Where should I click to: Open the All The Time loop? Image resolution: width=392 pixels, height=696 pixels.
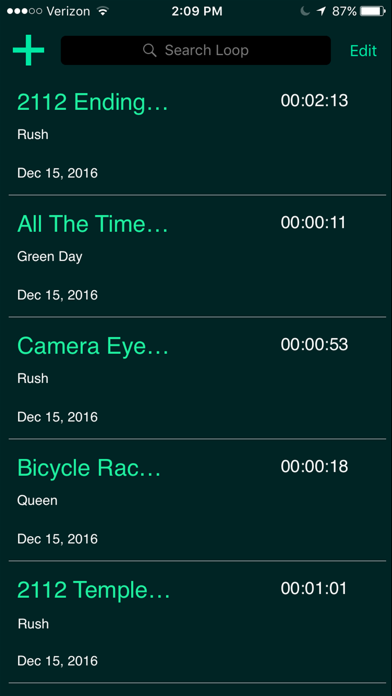click(x=196, y=256)
